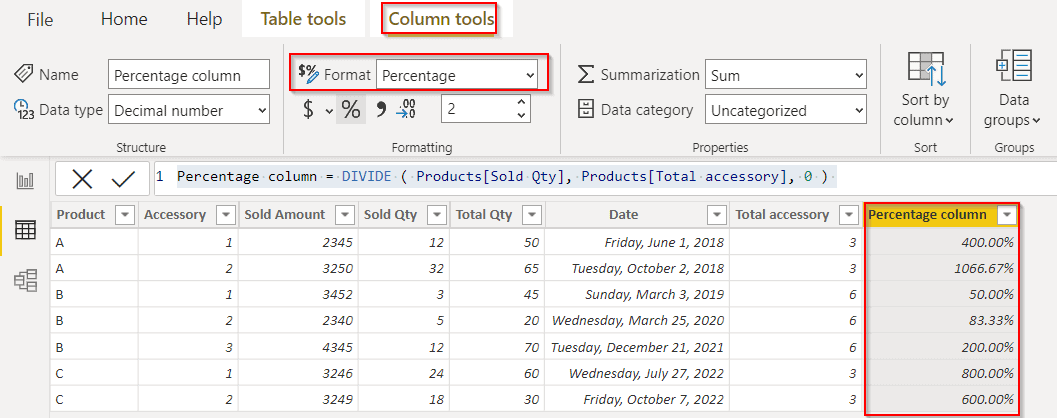Switch to the Table tools tab
Viewport: 1057px width, 418px height.
click(303, 19)
